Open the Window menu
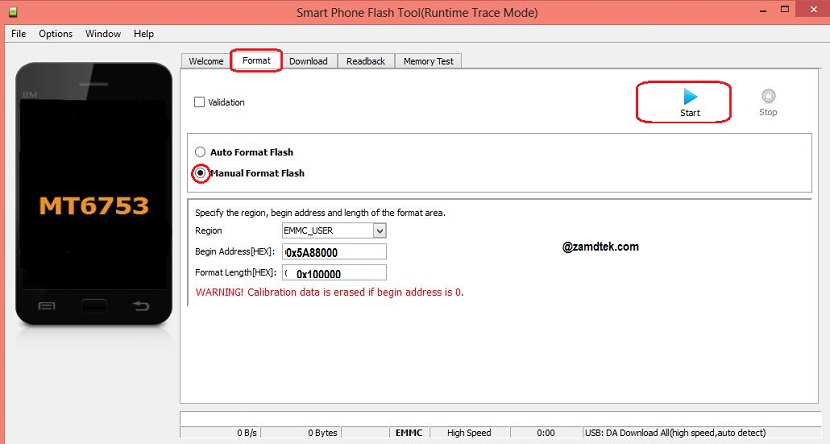This screenshot has height=444, width=830. pos(103,33)
